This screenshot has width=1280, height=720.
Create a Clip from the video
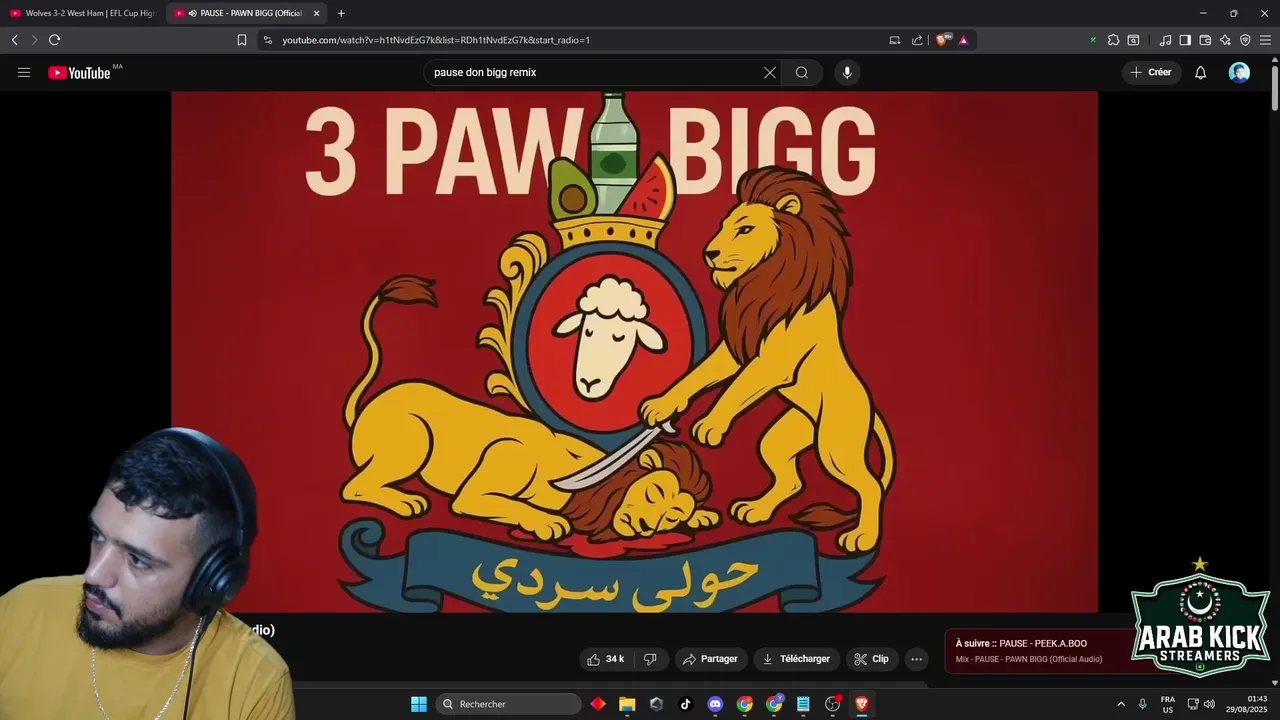tap(871, 659)
